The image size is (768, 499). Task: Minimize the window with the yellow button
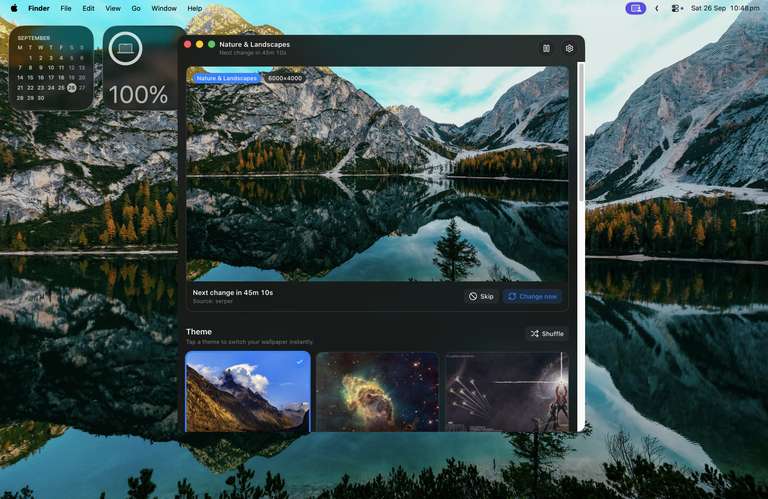point(199,44)
